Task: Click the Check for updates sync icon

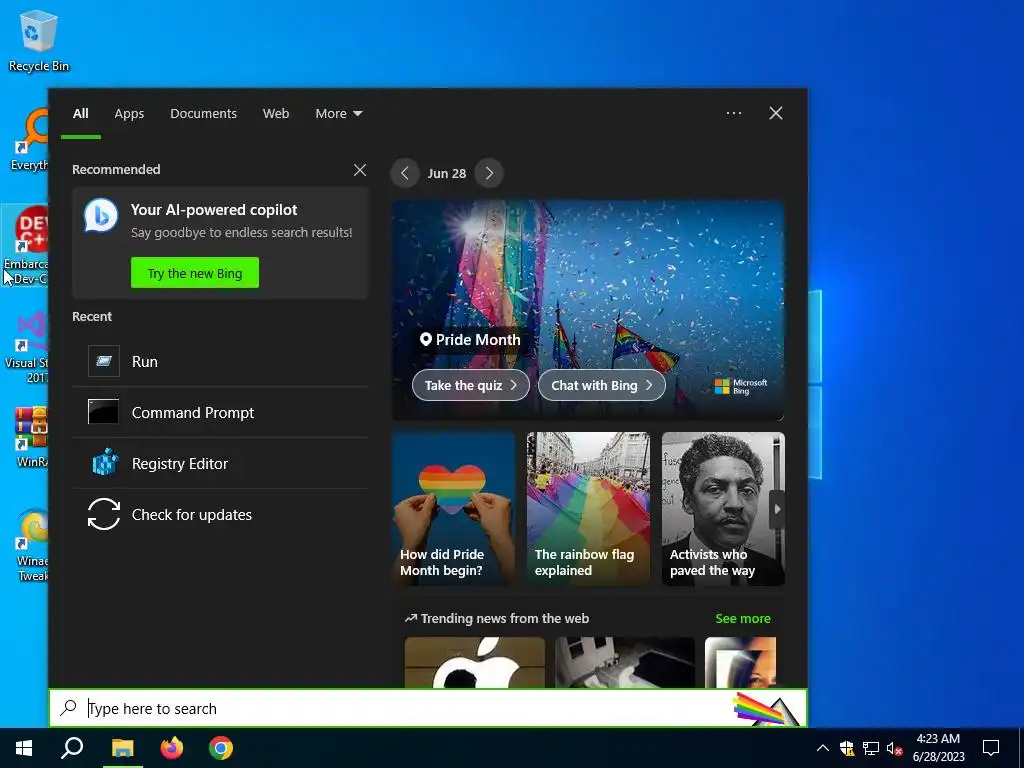Action: [x=104, y=514]
